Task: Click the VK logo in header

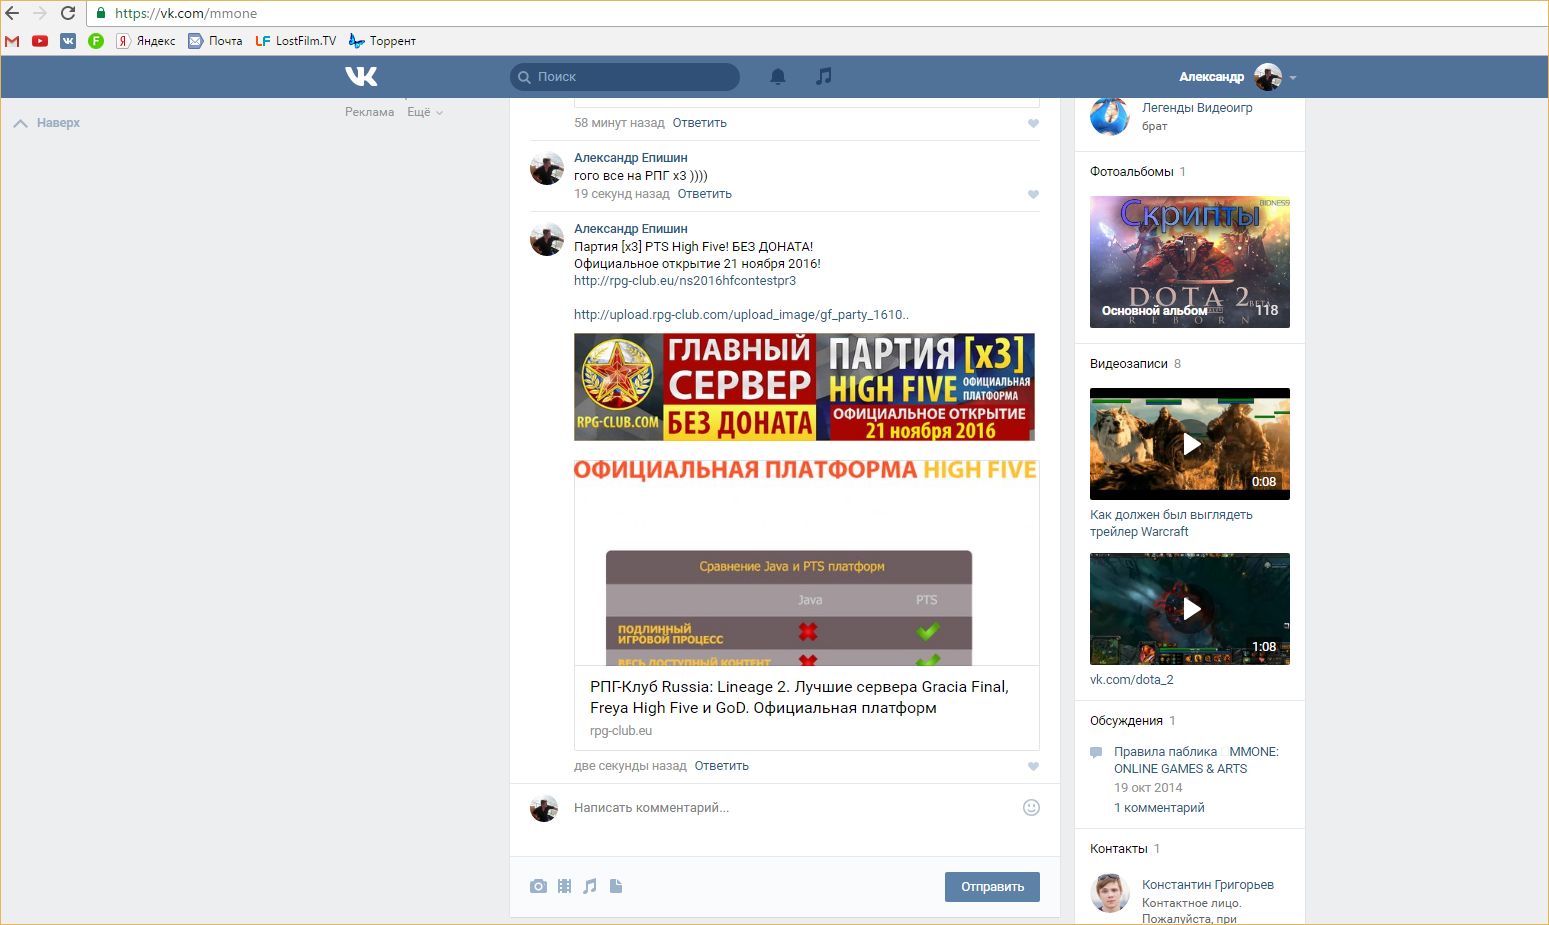Action: [361, 76]
